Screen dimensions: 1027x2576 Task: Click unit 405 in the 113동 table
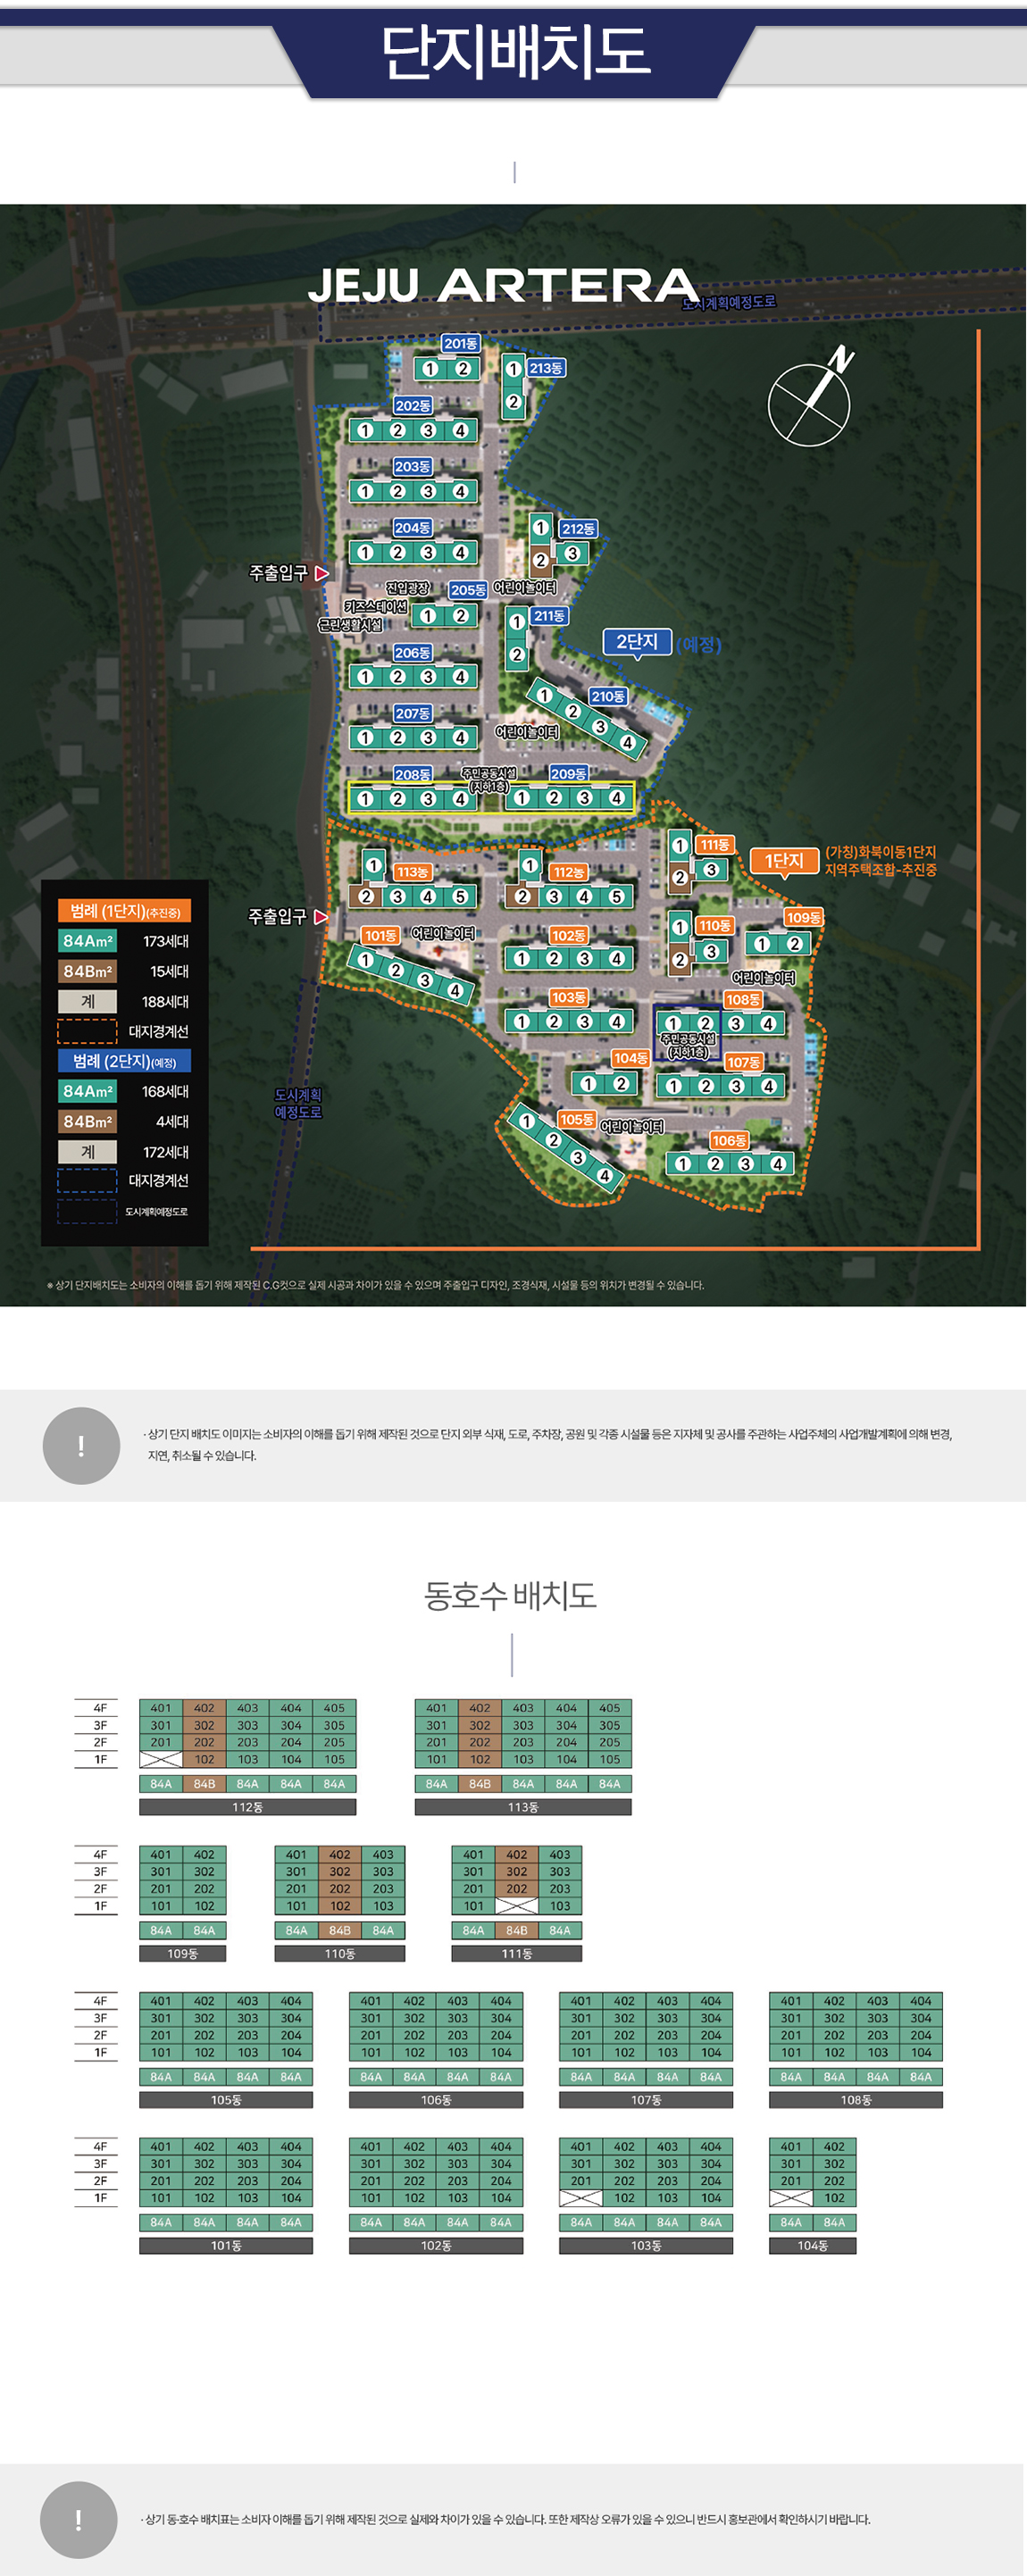(x=609, y=1708)
